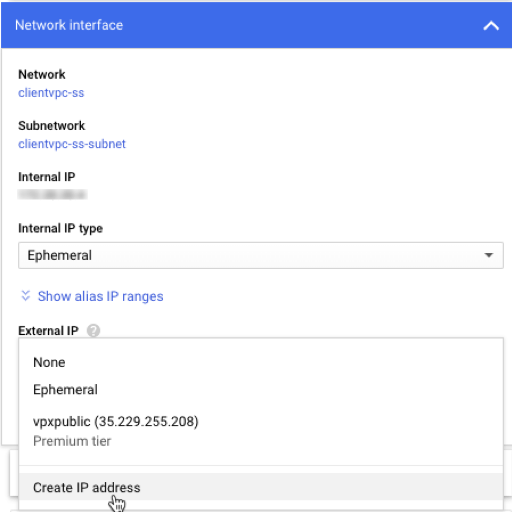Click the Network field label
Screen dimensions: 512x512
42,74
